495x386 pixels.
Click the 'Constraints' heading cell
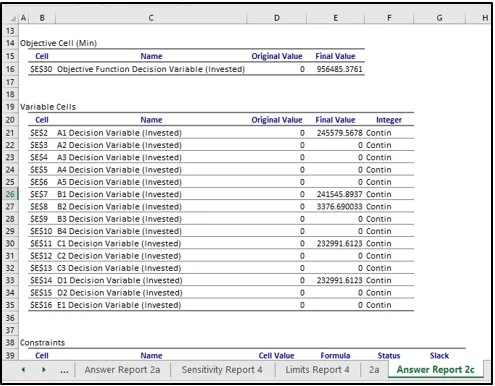click(42, 343)
